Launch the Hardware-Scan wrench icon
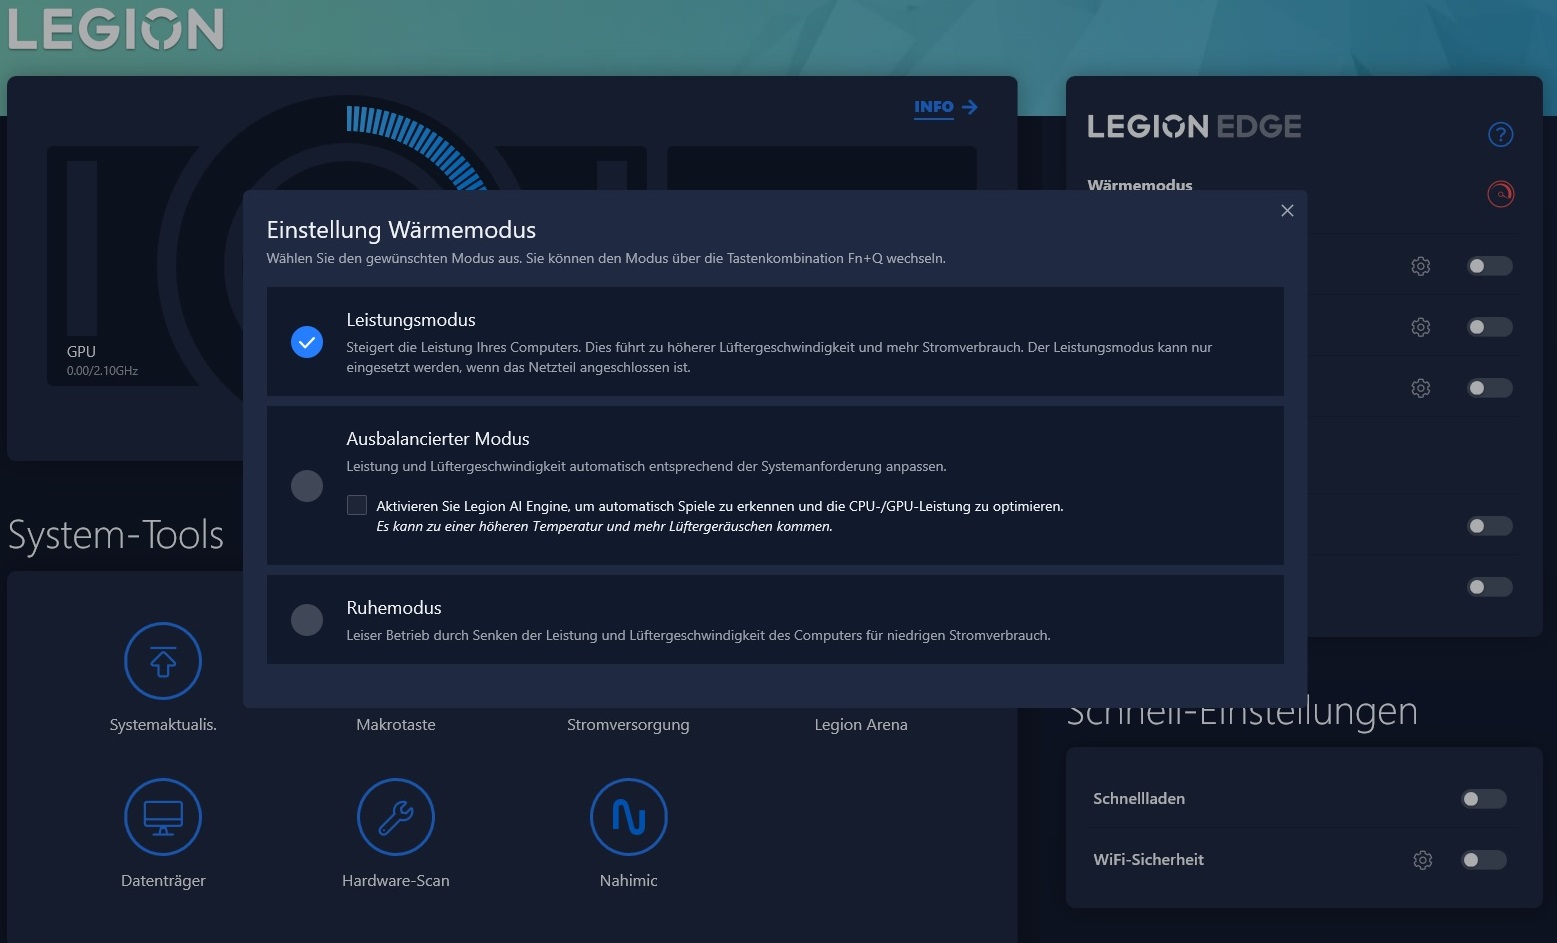 tap(396, 817)
